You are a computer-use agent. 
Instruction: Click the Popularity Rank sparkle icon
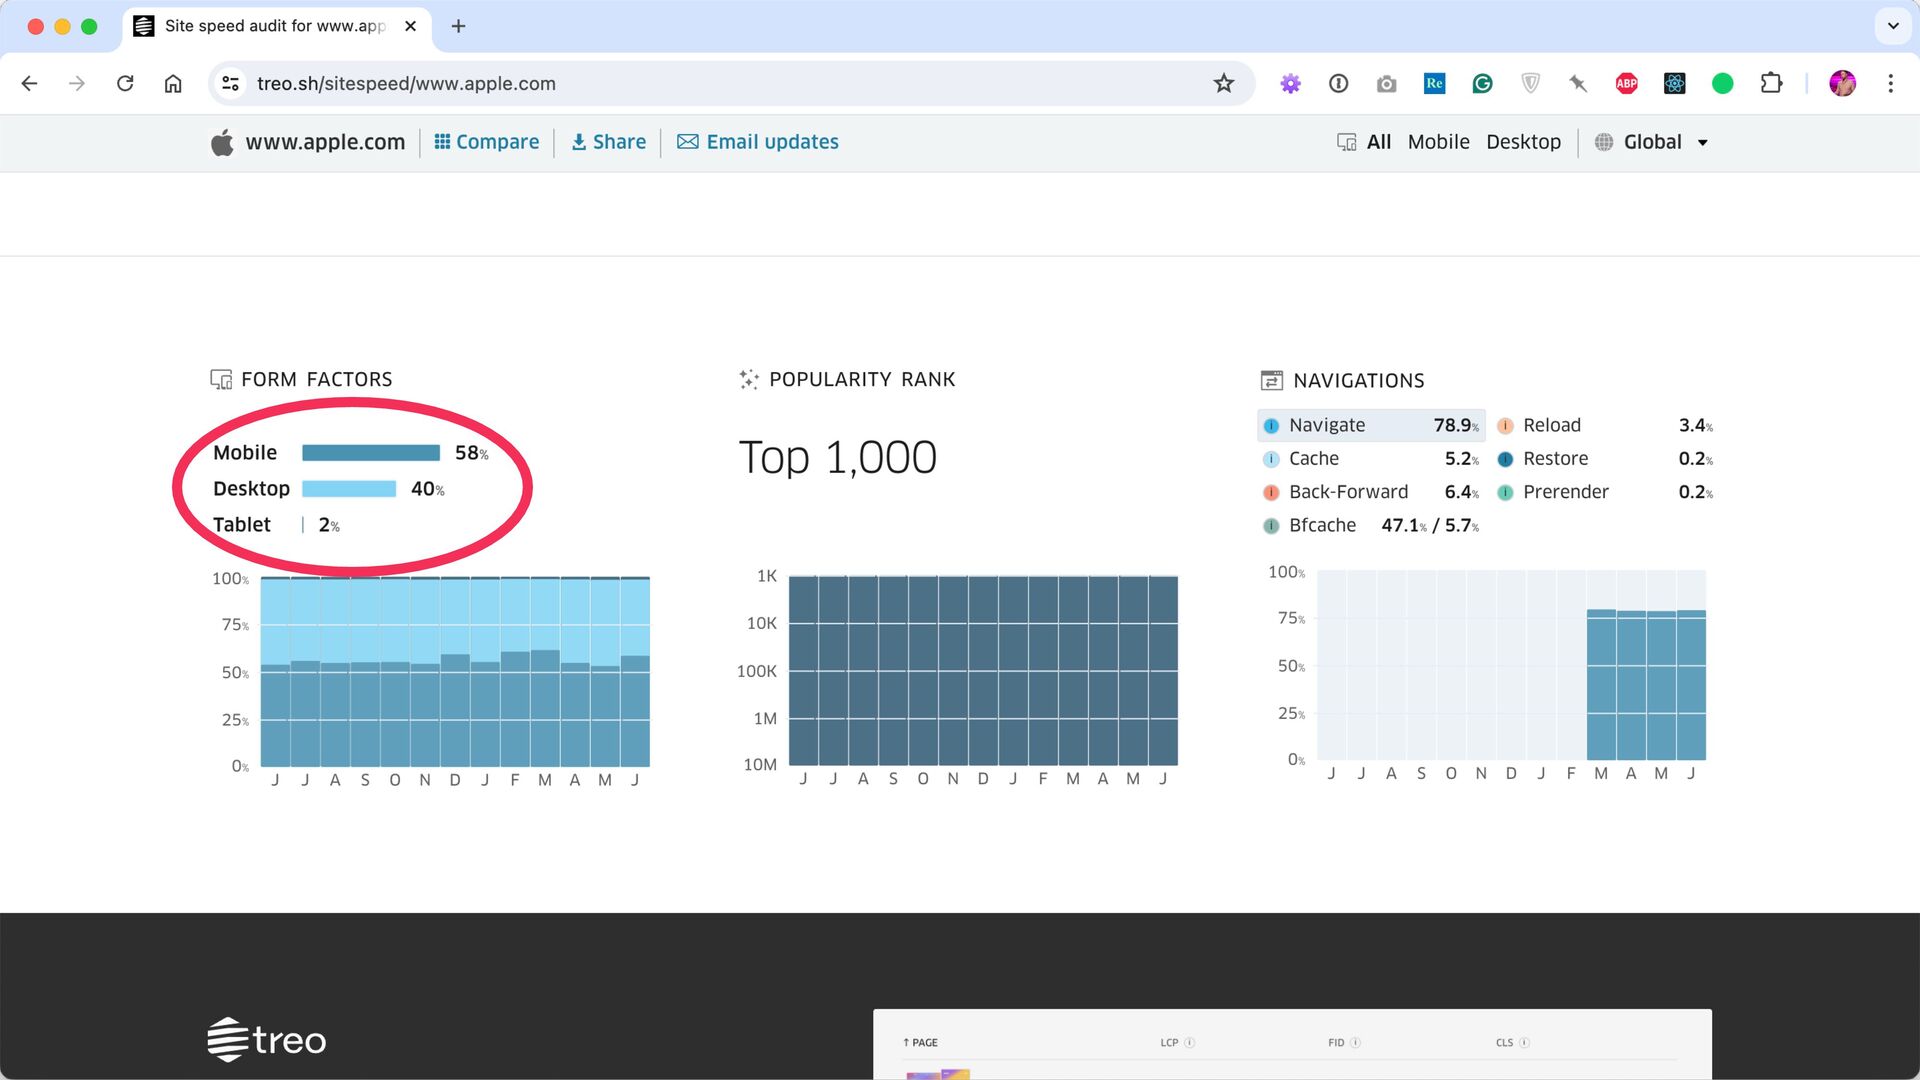(x=749, y=379)
